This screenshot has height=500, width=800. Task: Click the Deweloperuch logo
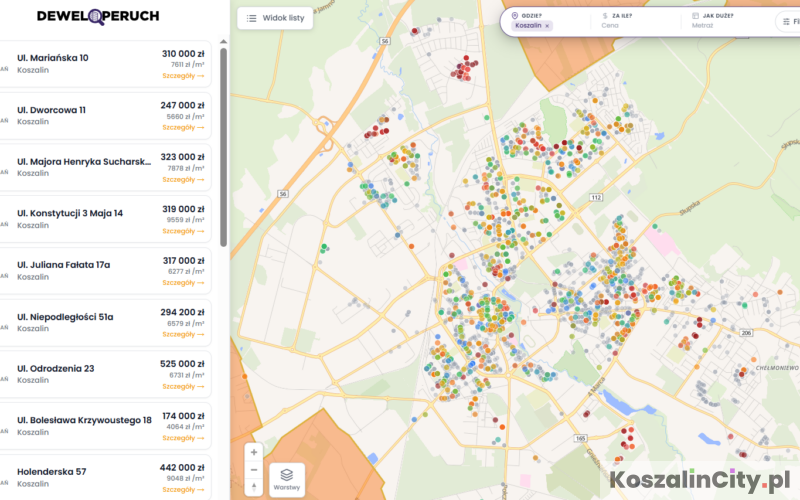coord(97,16)
